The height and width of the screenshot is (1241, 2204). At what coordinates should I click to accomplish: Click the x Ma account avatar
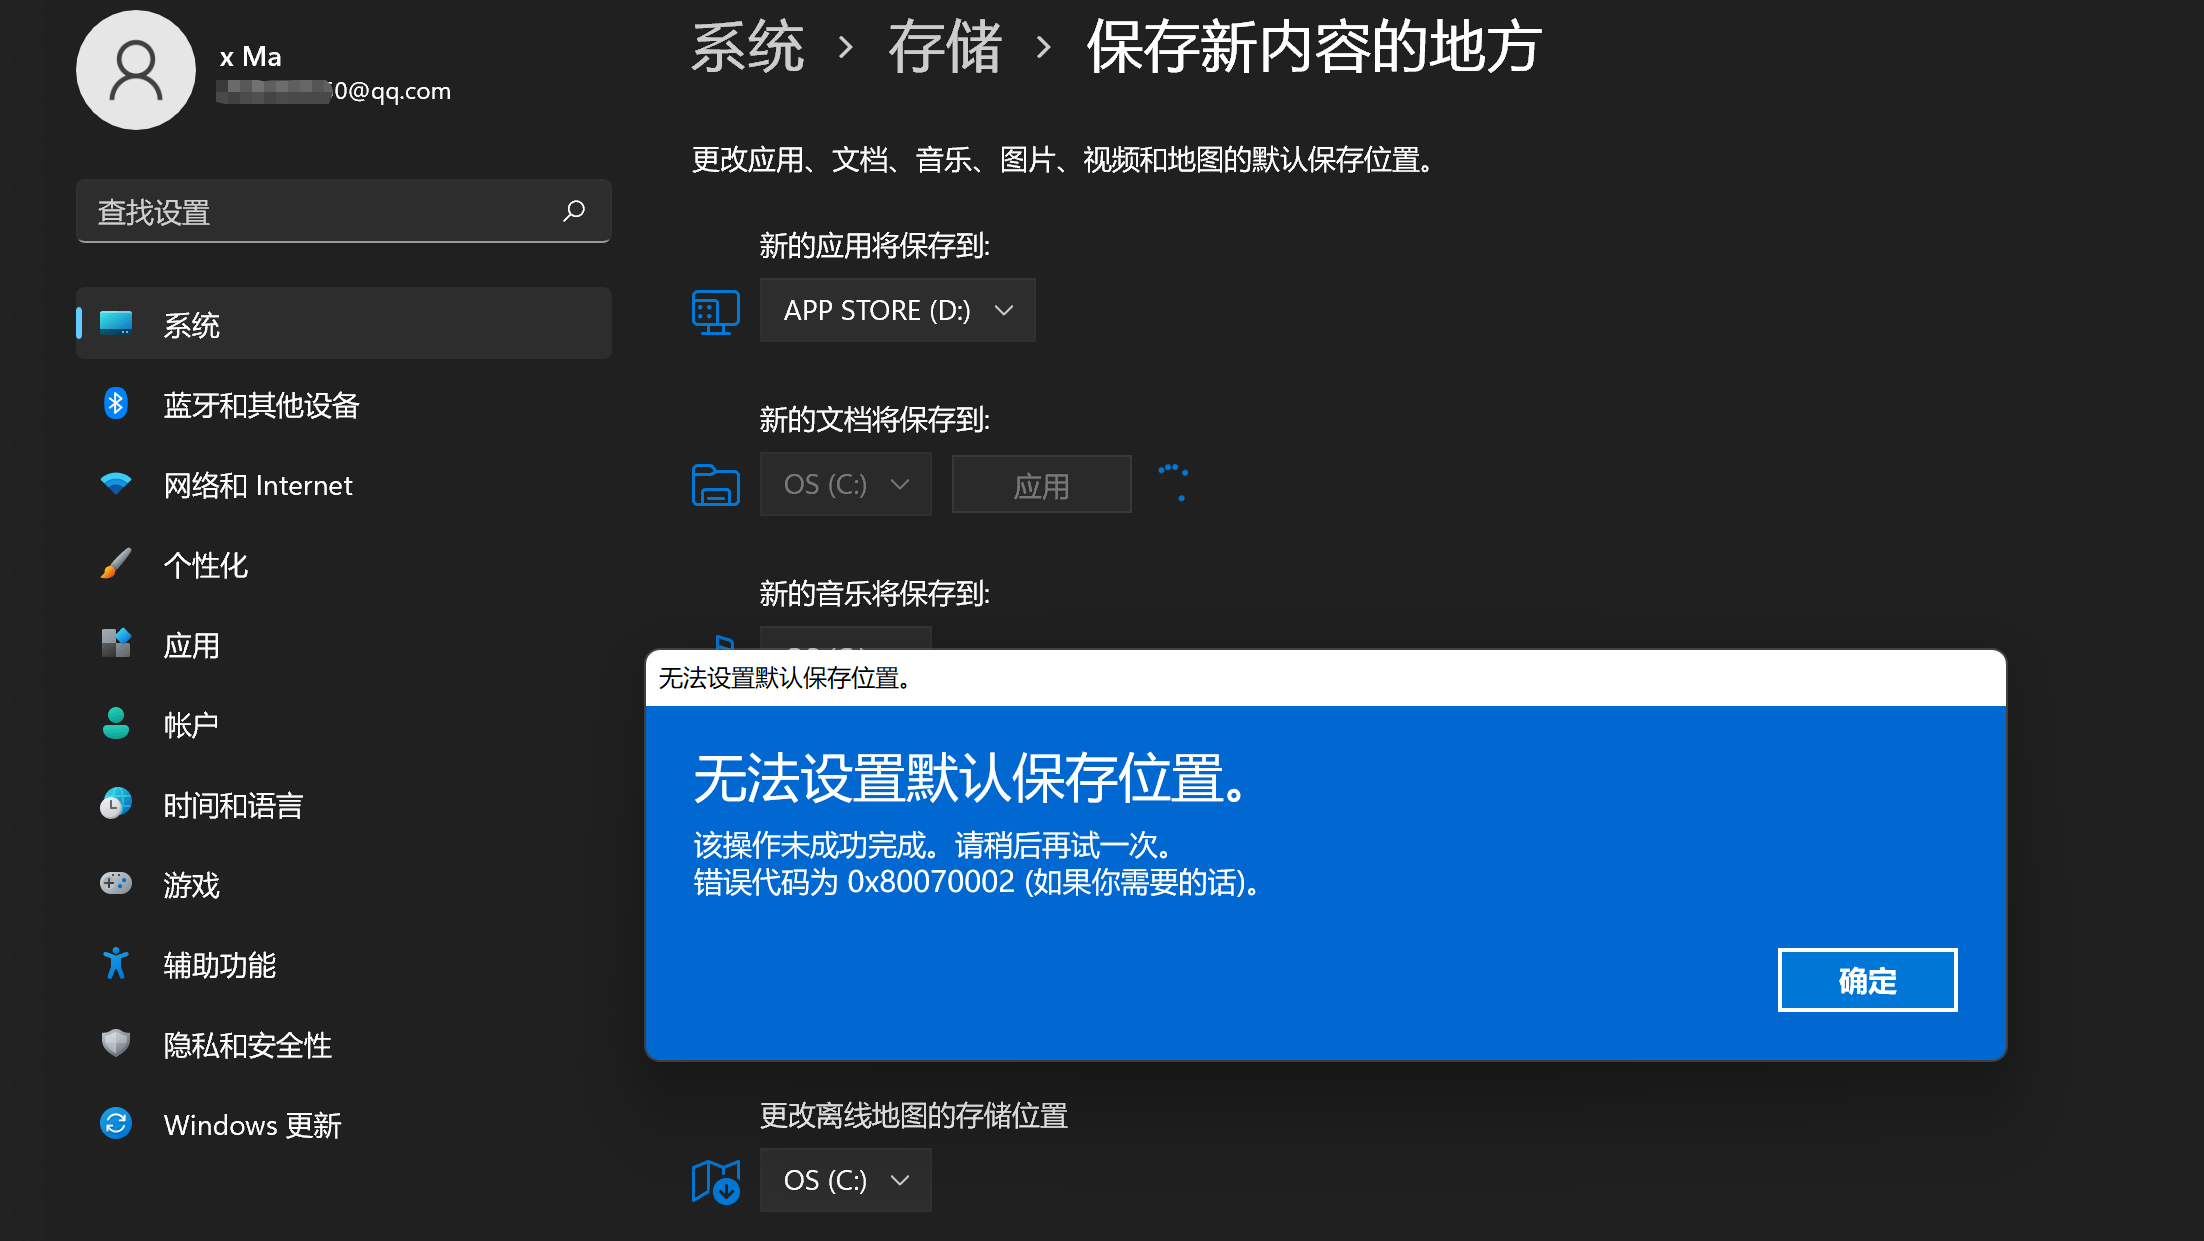tap(135, 69)
